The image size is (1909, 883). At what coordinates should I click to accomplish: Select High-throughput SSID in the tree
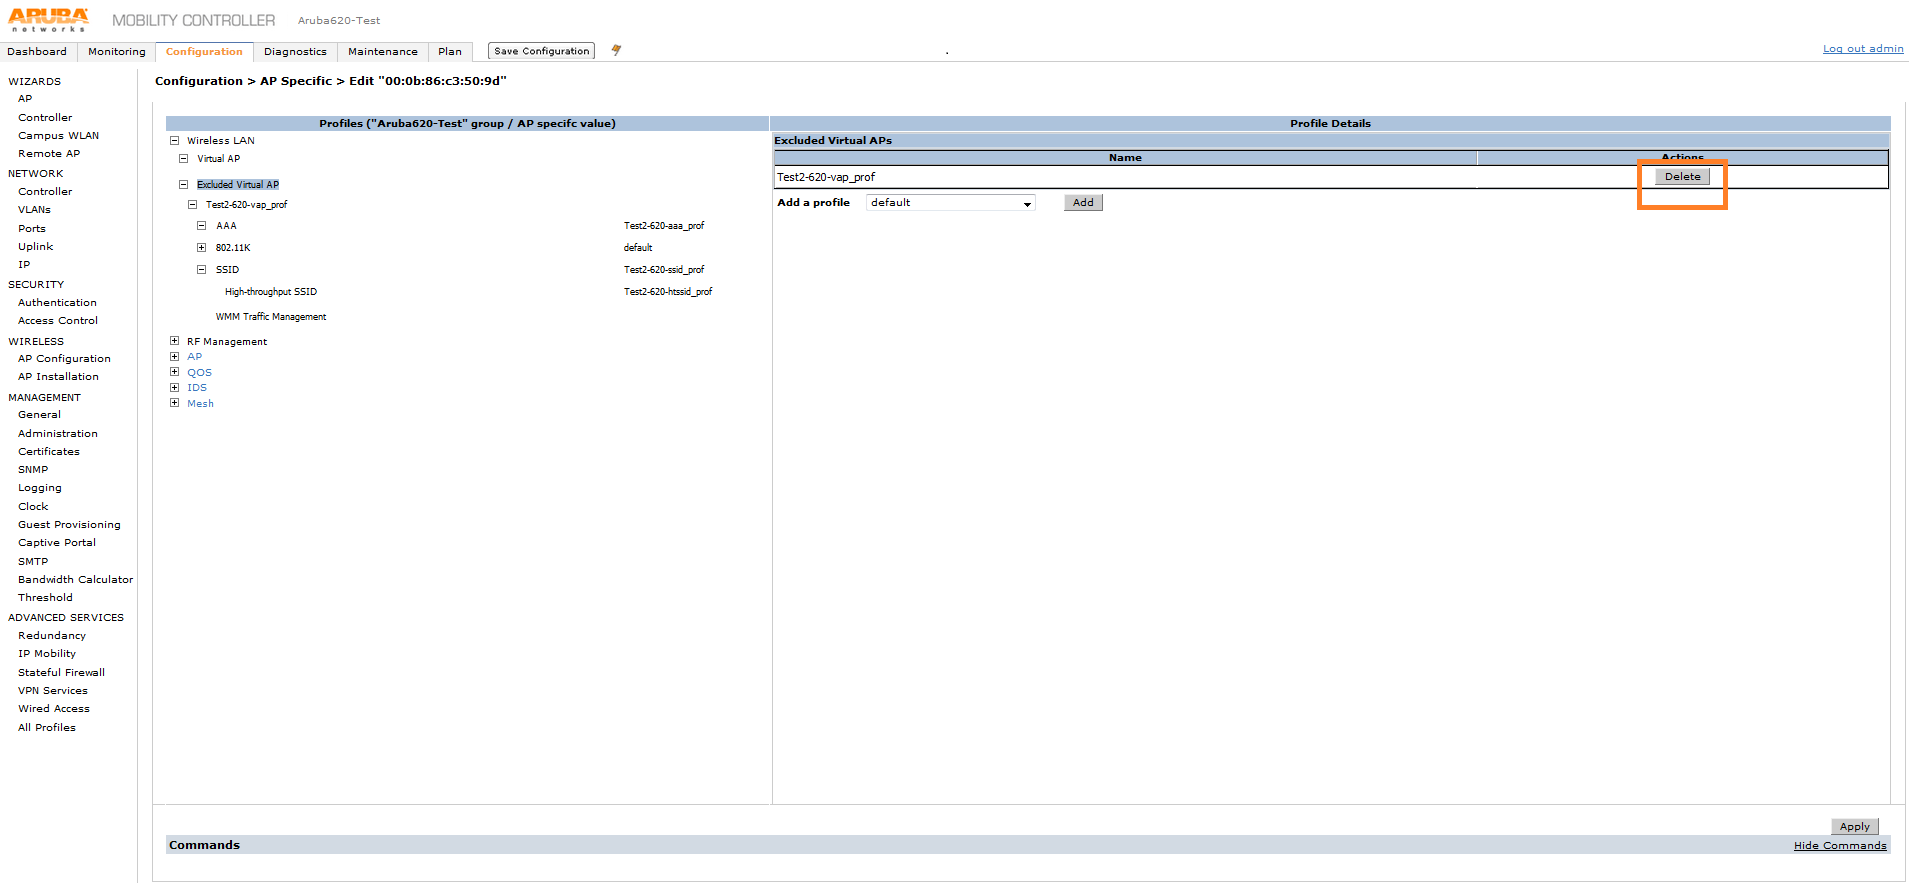271,292
